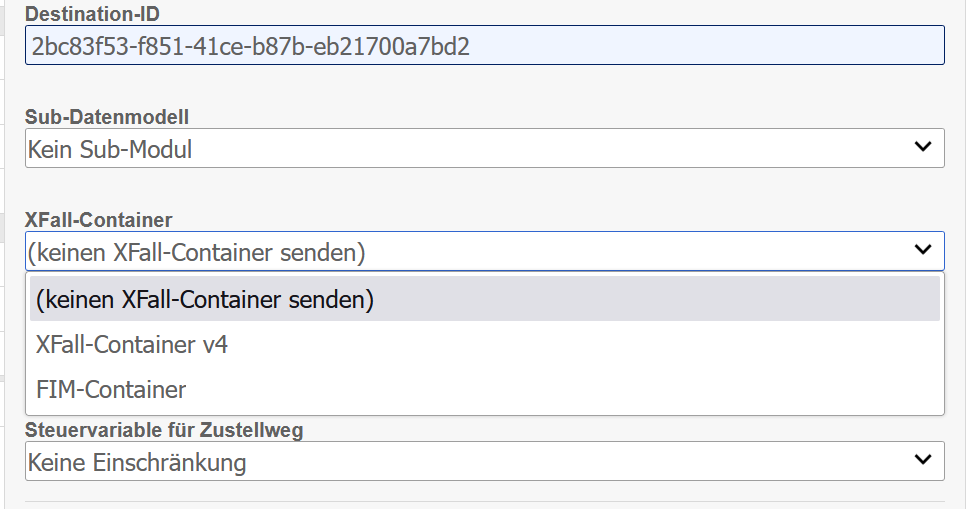
Task: Pick '(keinen XFall-Container senden)' in the open list
Action: point(204,300)
